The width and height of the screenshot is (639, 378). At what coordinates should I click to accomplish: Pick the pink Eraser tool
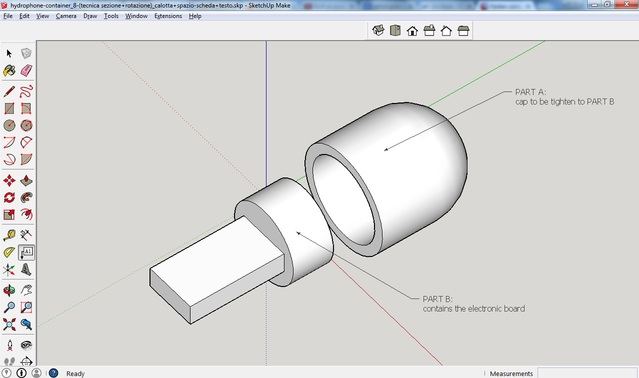click(26, 70)
